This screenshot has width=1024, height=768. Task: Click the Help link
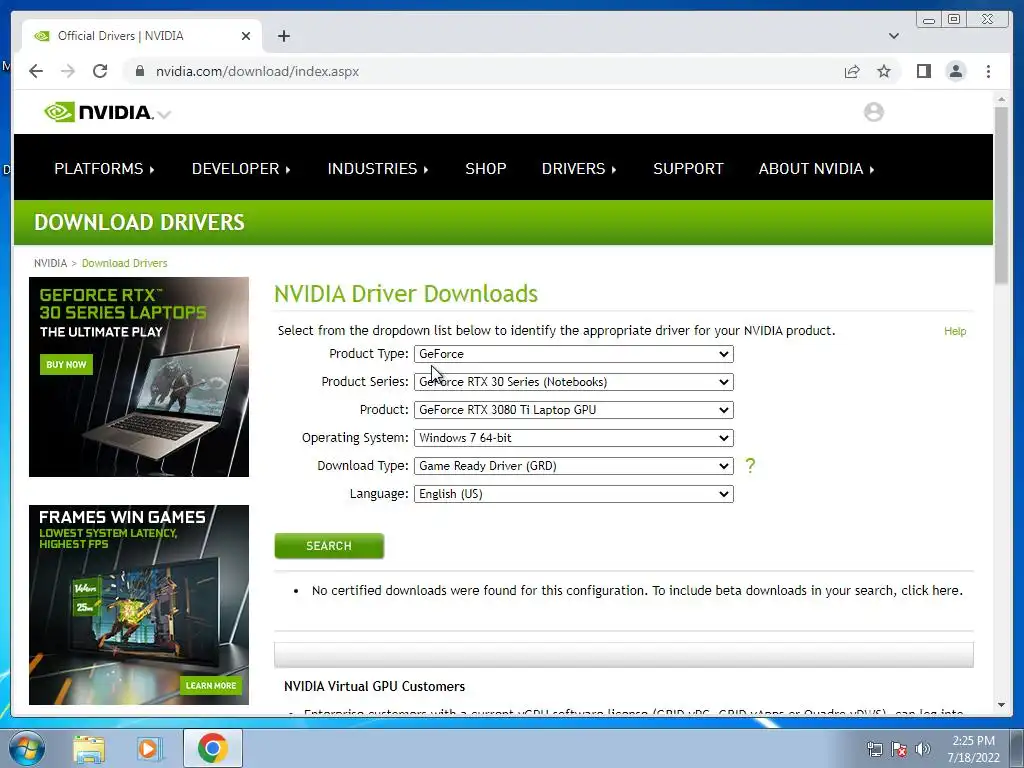[x=955, y=331]
